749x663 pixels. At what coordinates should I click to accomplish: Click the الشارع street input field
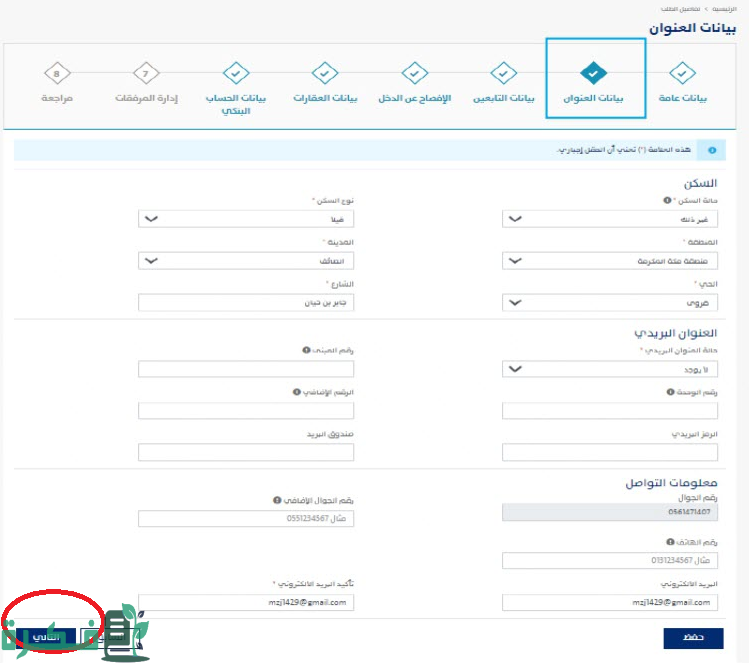pyautogui.click(x=246, y=302)
